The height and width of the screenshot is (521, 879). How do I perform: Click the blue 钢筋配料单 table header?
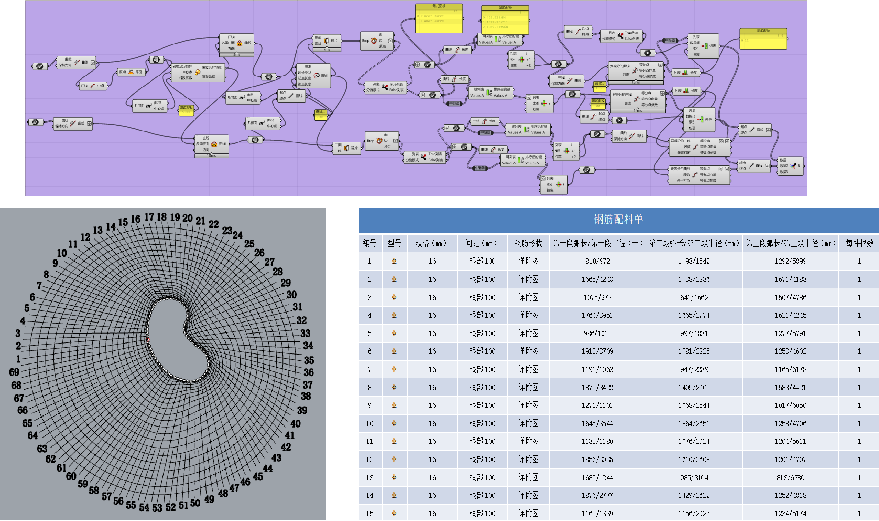pyautogui.click(x=619, y=220)
